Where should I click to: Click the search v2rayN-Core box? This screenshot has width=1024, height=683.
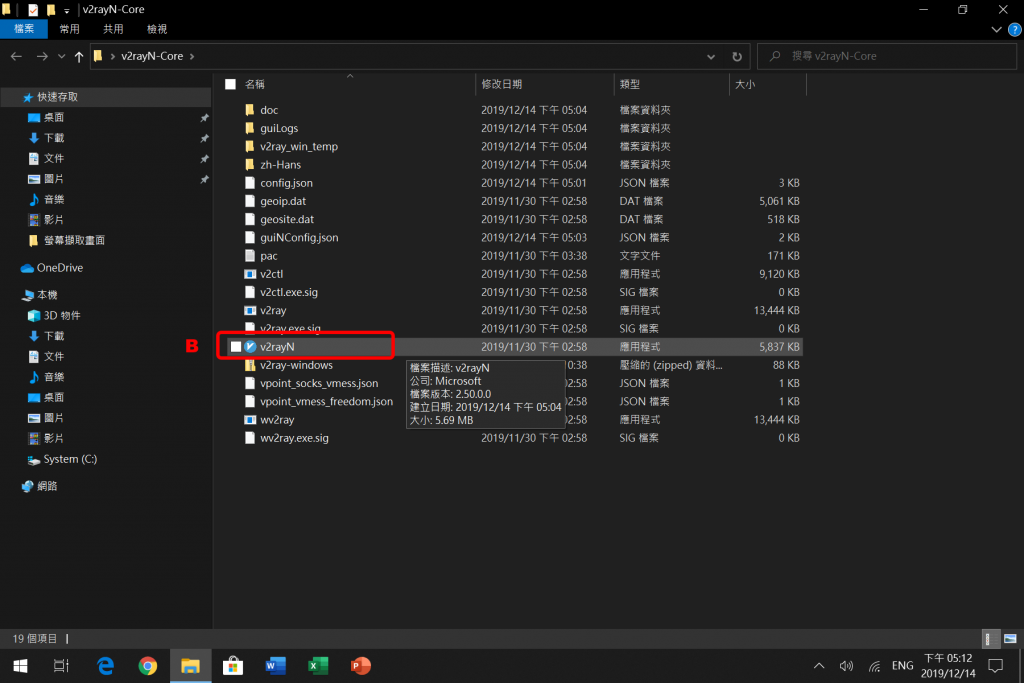pos(887,56)
